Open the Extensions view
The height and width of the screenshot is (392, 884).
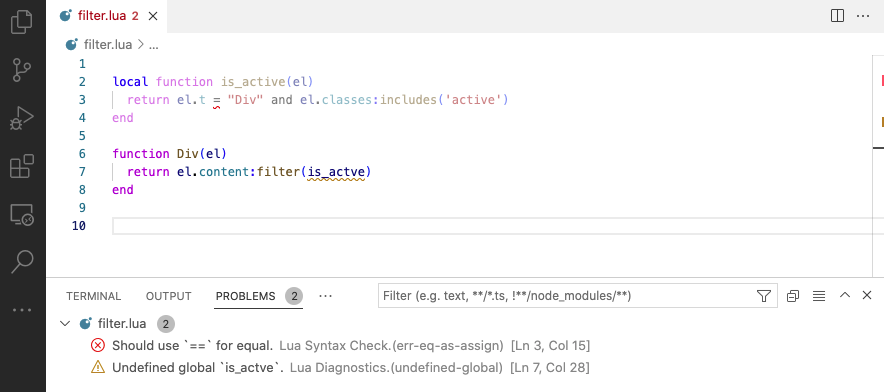pyautogui.click(x=22, y=166)
